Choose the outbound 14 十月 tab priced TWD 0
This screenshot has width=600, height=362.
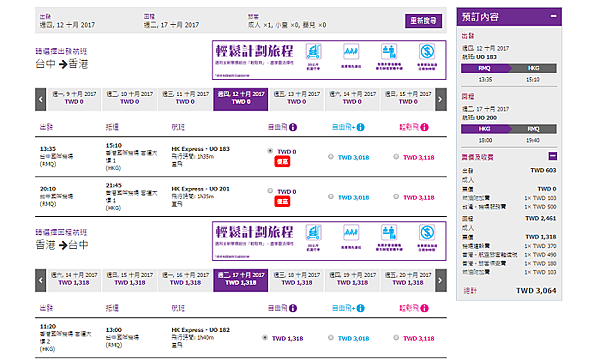(x=352, y=99)
